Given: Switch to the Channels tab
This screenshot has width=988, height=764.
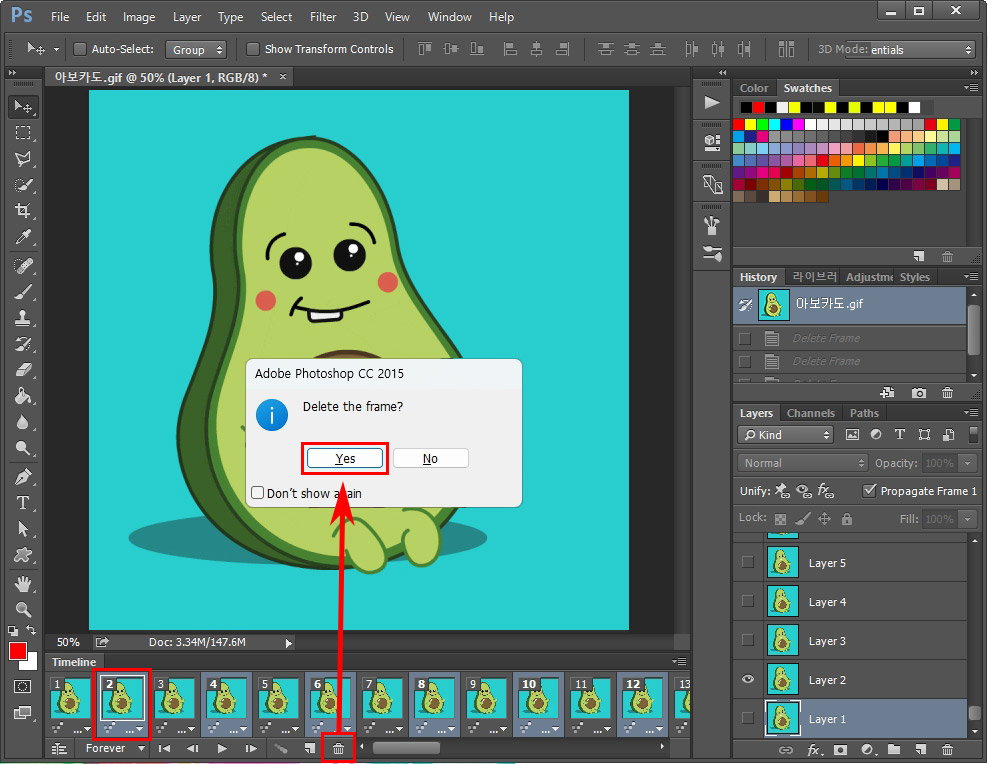Looking at the screenshot, I should coord(810,413).
